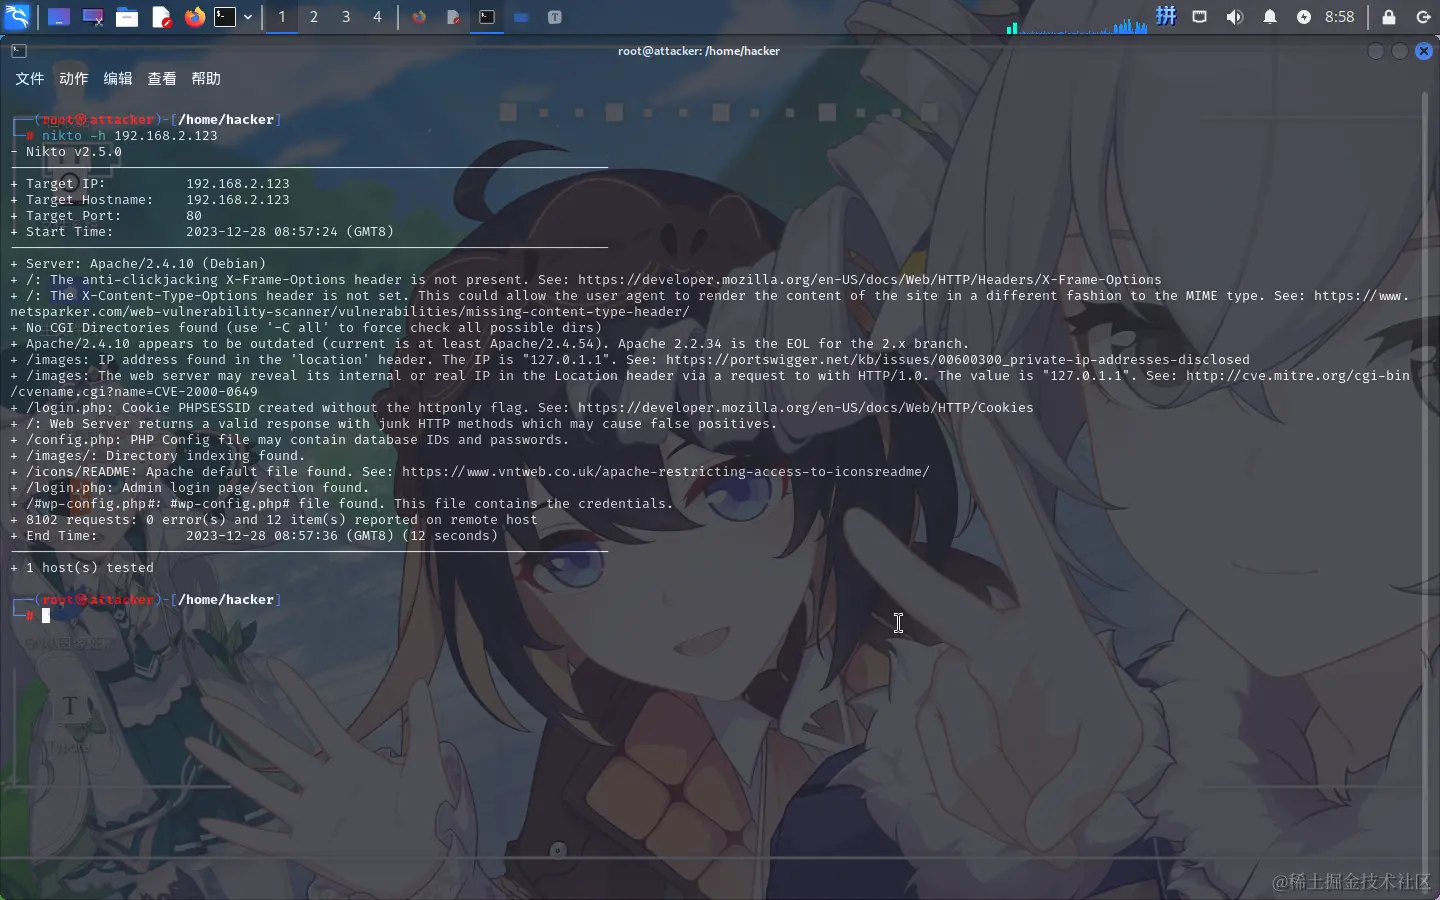Click the terminal window menu icon in title bar

point(18,51)
